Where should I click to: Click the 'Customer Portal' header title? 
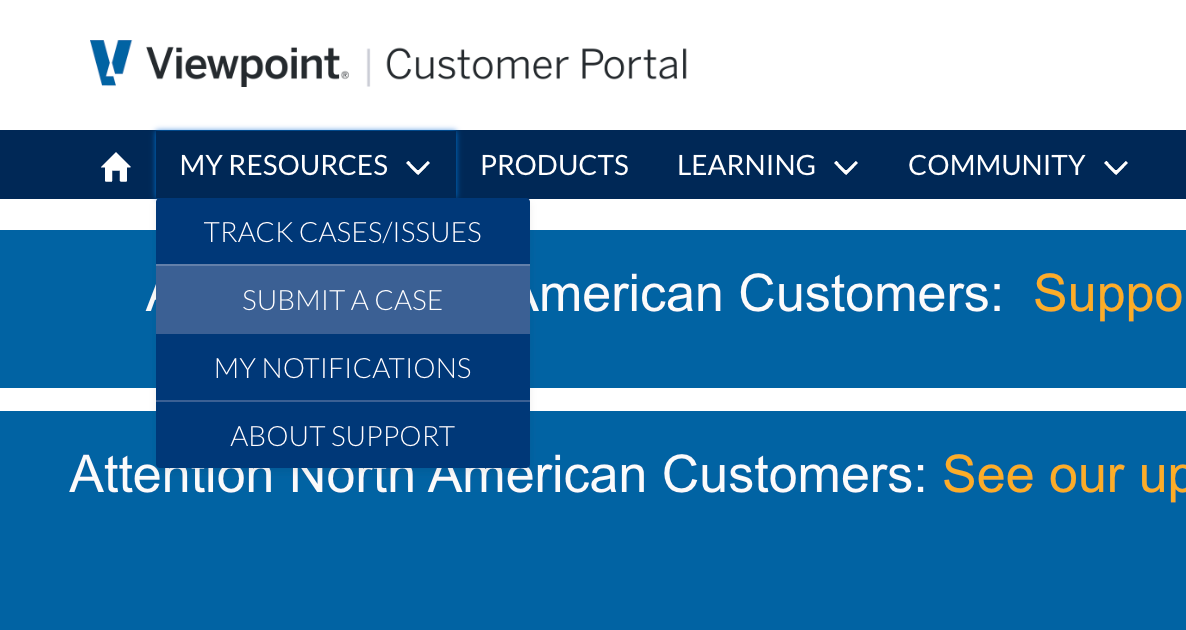click(536, 65)
